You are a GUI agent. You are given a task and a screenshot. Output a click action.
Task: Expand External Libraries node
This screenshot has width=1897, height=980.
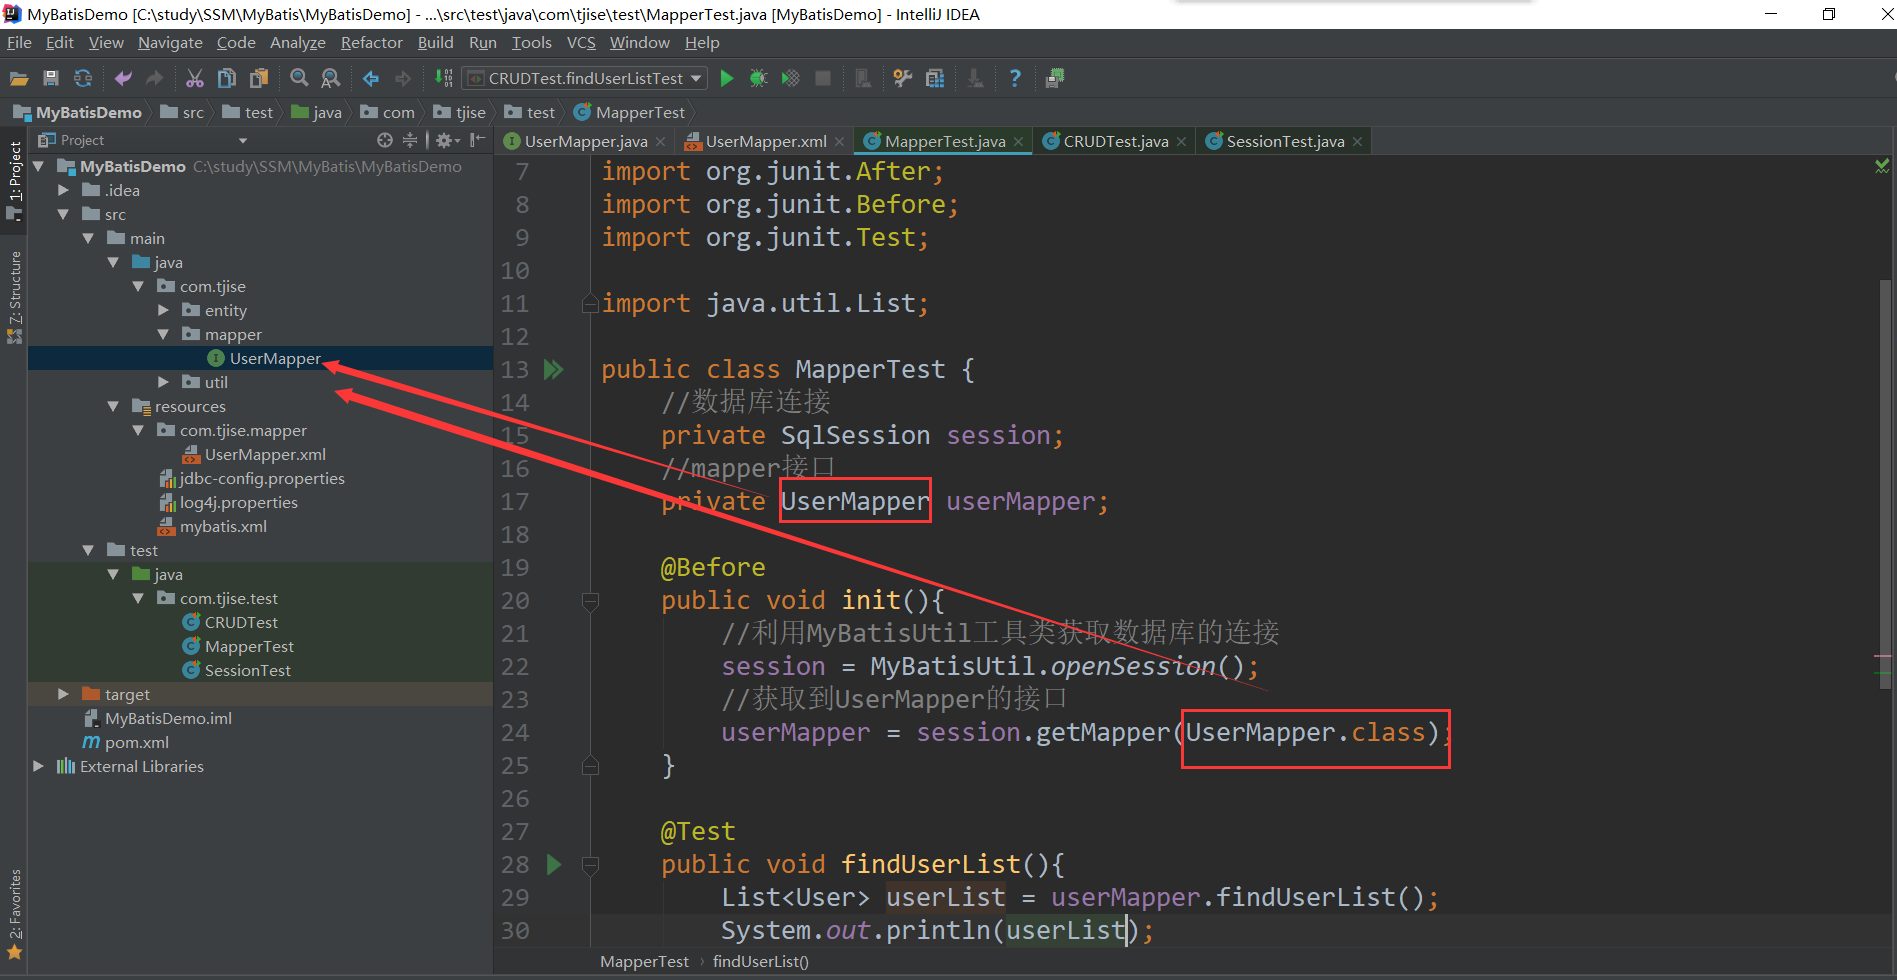[38, 766]
